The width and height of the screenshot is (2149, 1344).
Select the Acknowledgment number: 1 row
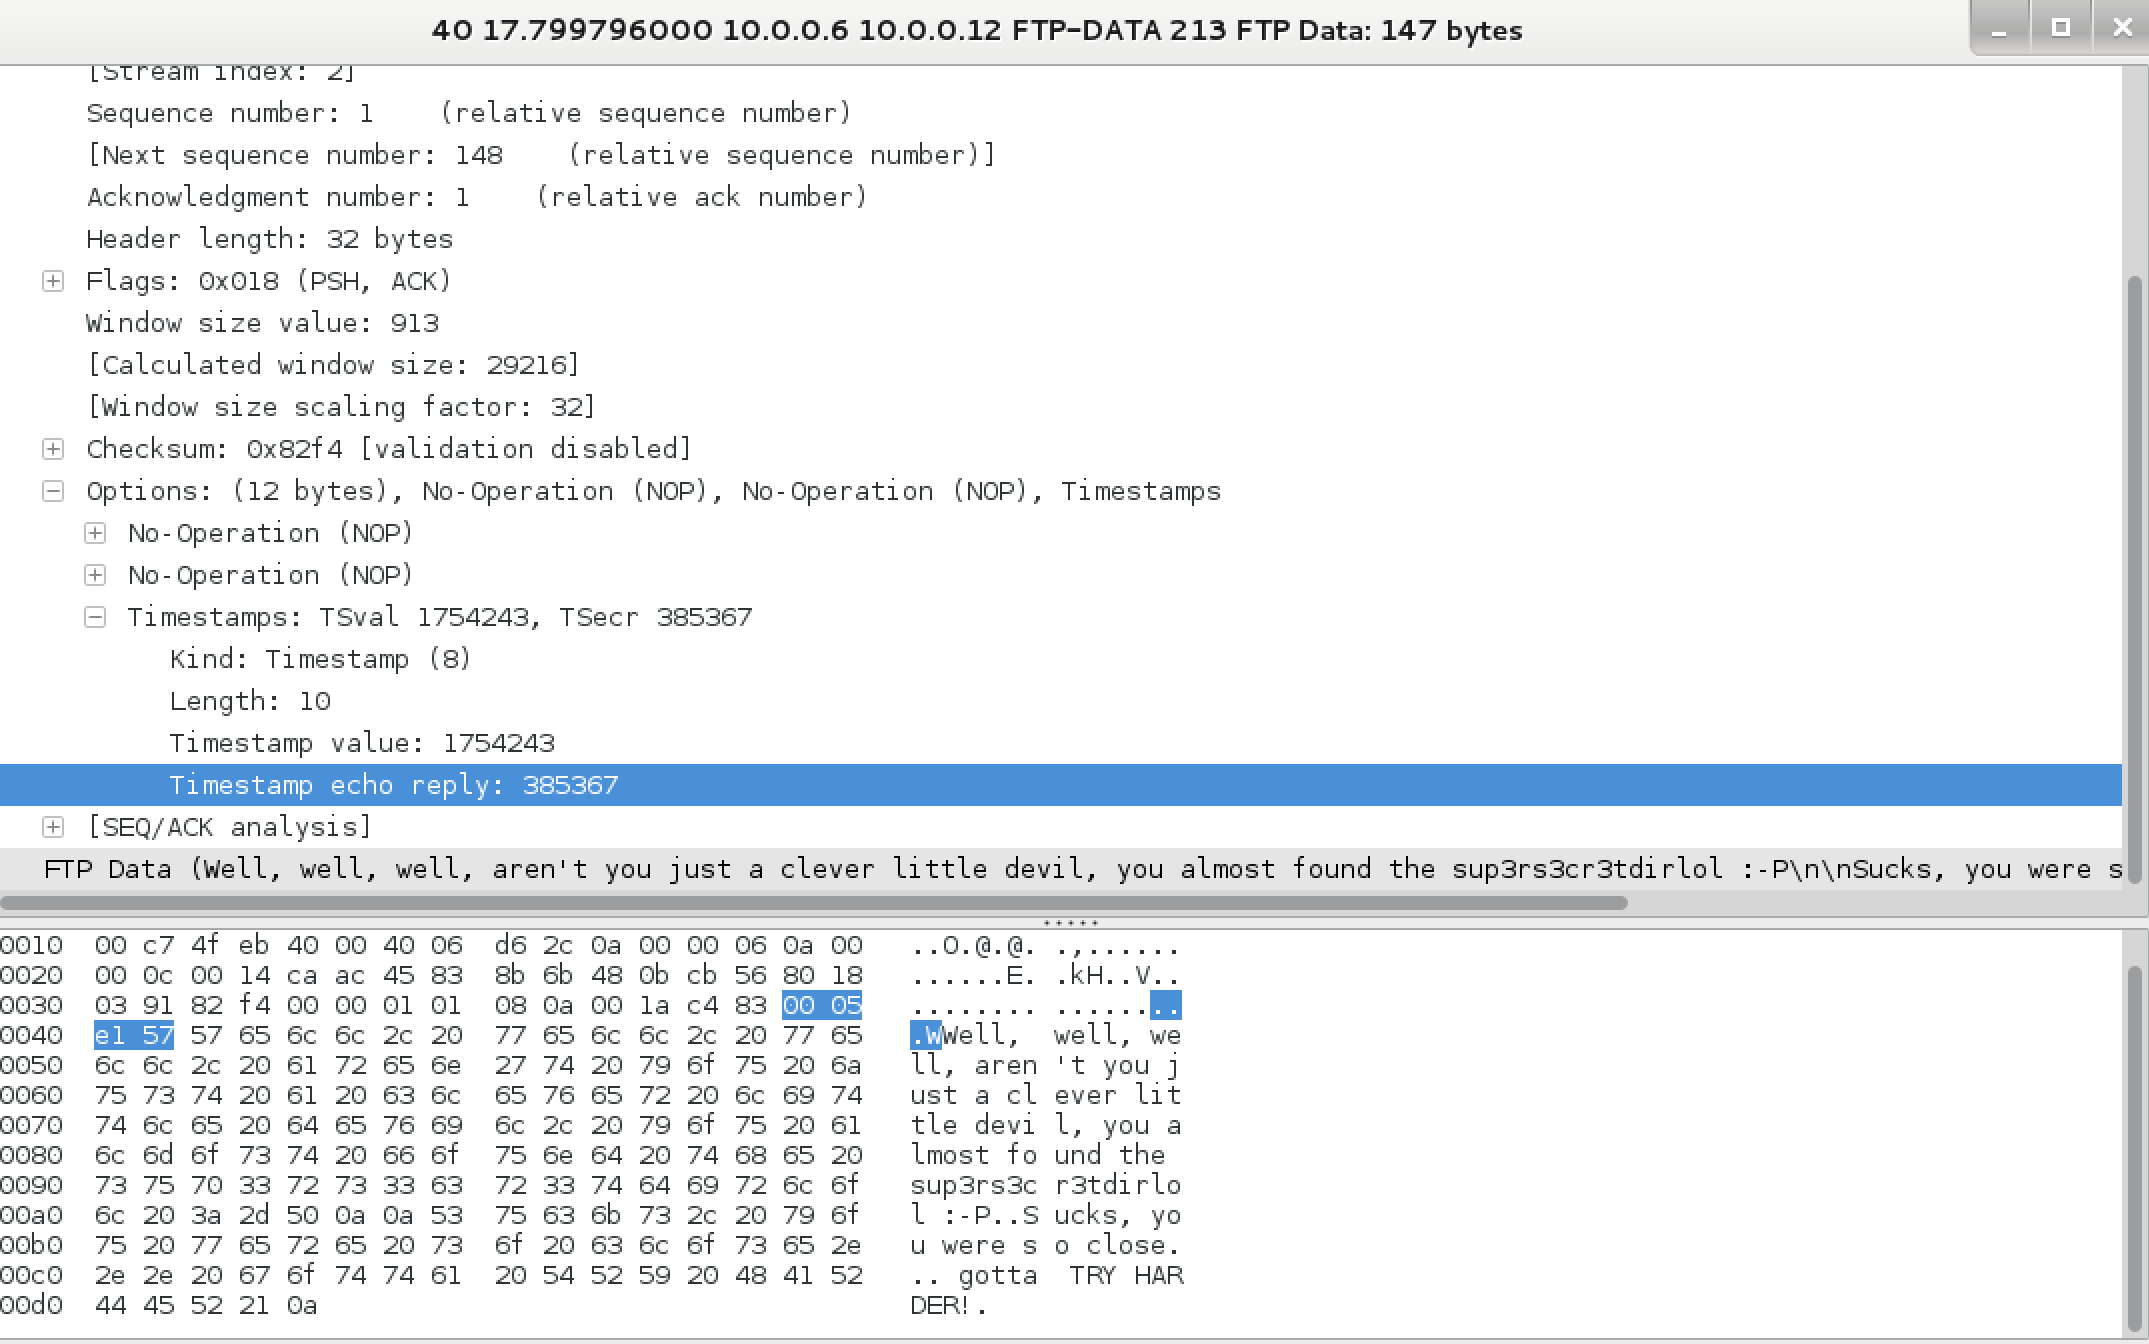pyautogui.click(x=1061, y=197)
